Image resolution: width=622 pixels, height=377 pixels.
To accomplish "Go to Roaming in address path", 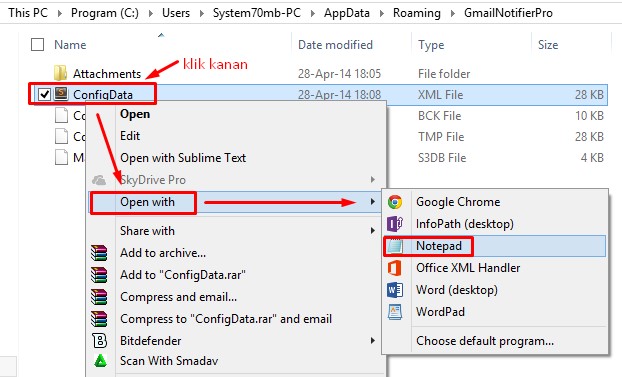I will tap(417, 13).
